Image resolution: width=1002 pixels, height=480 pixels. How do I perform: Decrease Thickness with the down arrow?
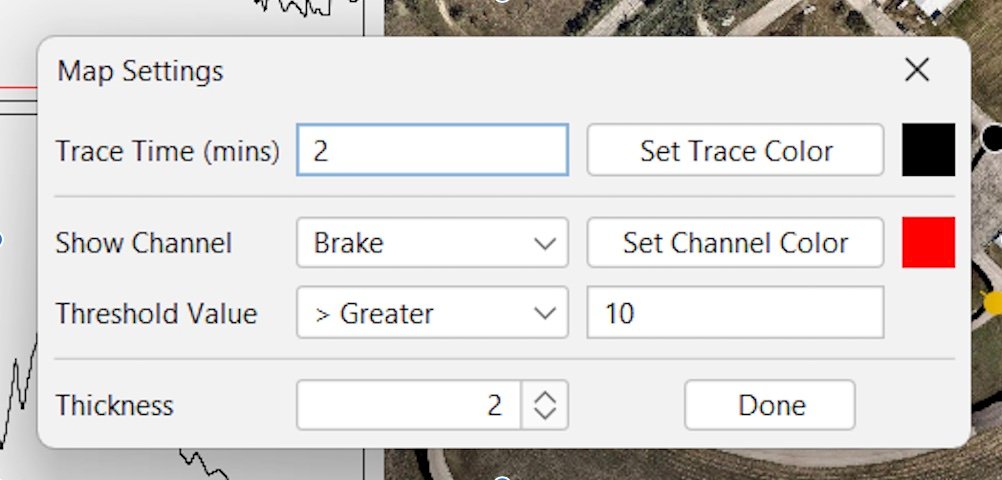point(545,414)
